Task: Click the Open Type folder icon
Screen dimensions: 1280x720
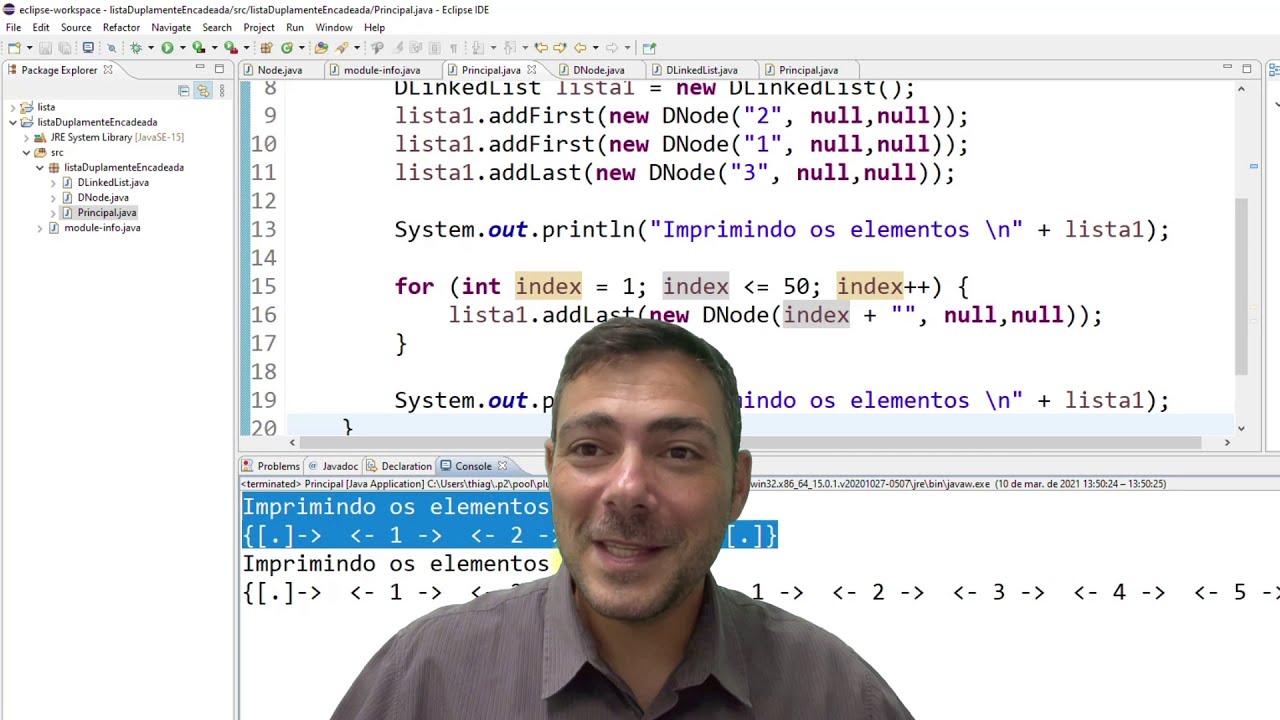Action: click(321, 47)
